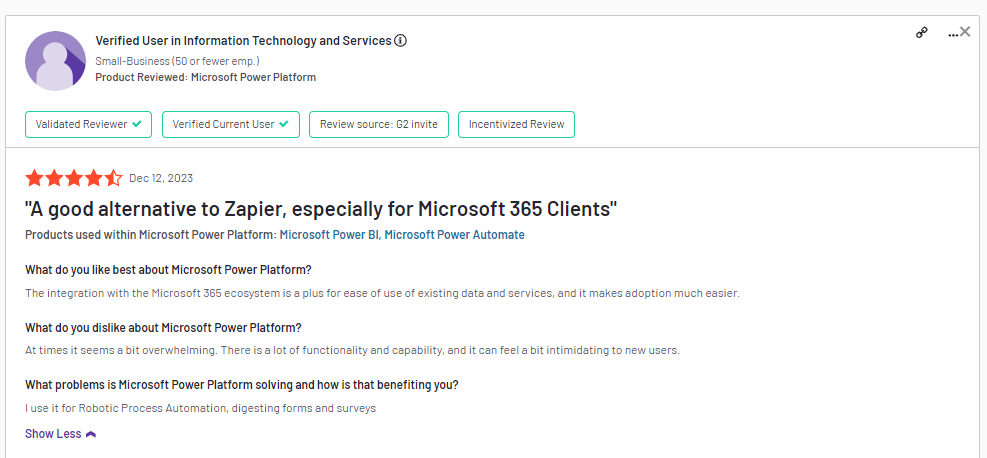987x458 pixels.
Task: Copy review link via chain icon
Action: (922, 33)
